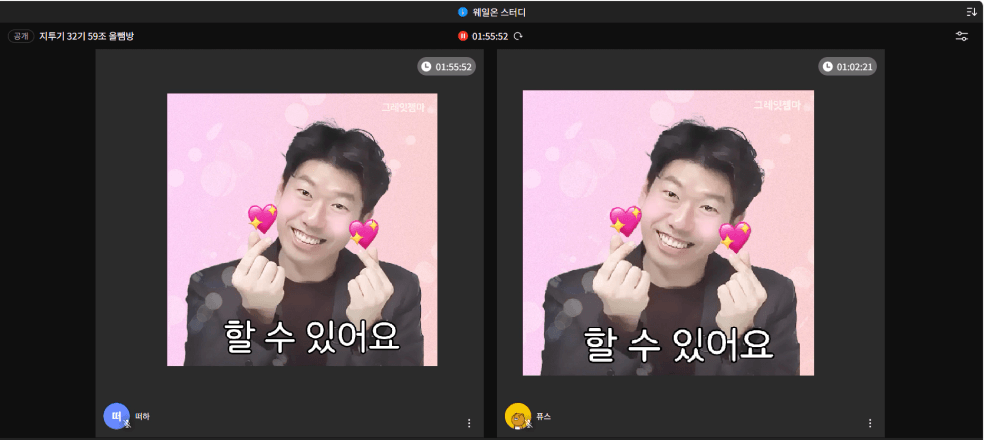Select 떠하's shared image
The height and width of the screenshot is (440, 984).
click(302, 229)
